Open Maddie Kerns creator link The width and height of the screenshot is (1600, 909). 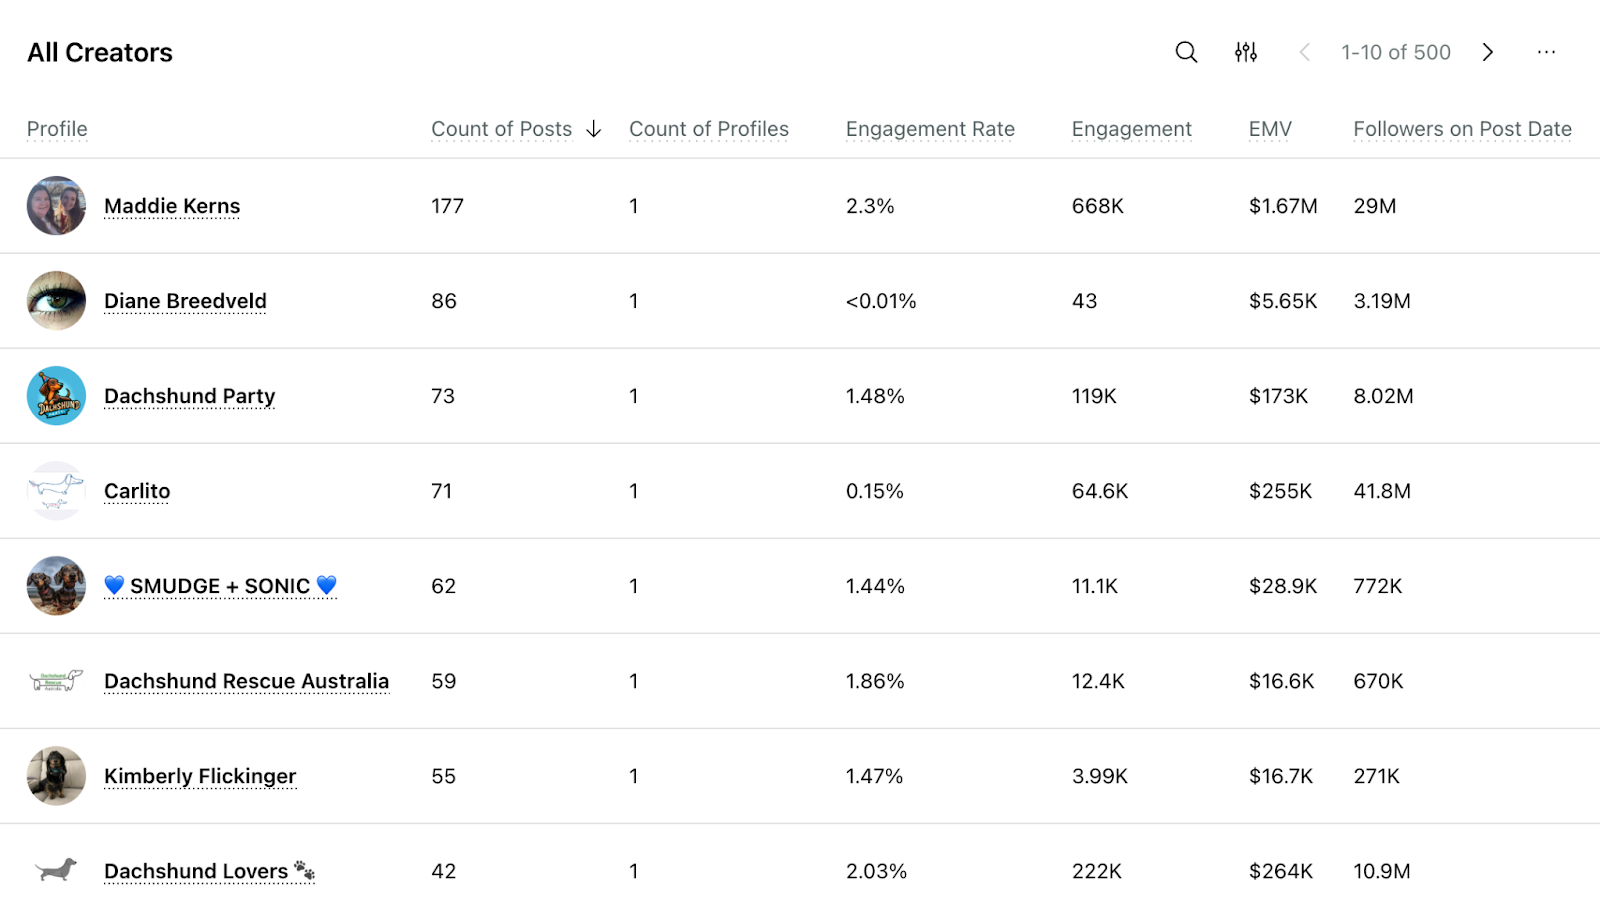(171, 206)
